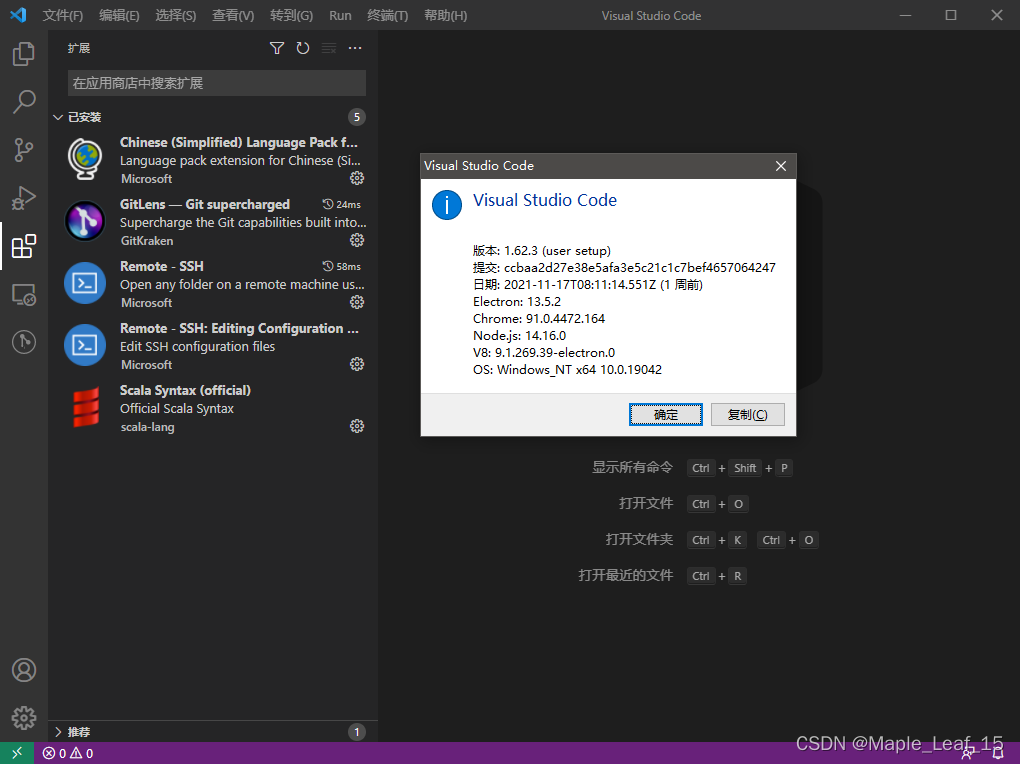This screenshot has height=764, width=1020.
Task: Open the Source Control view
Action: 23,150
